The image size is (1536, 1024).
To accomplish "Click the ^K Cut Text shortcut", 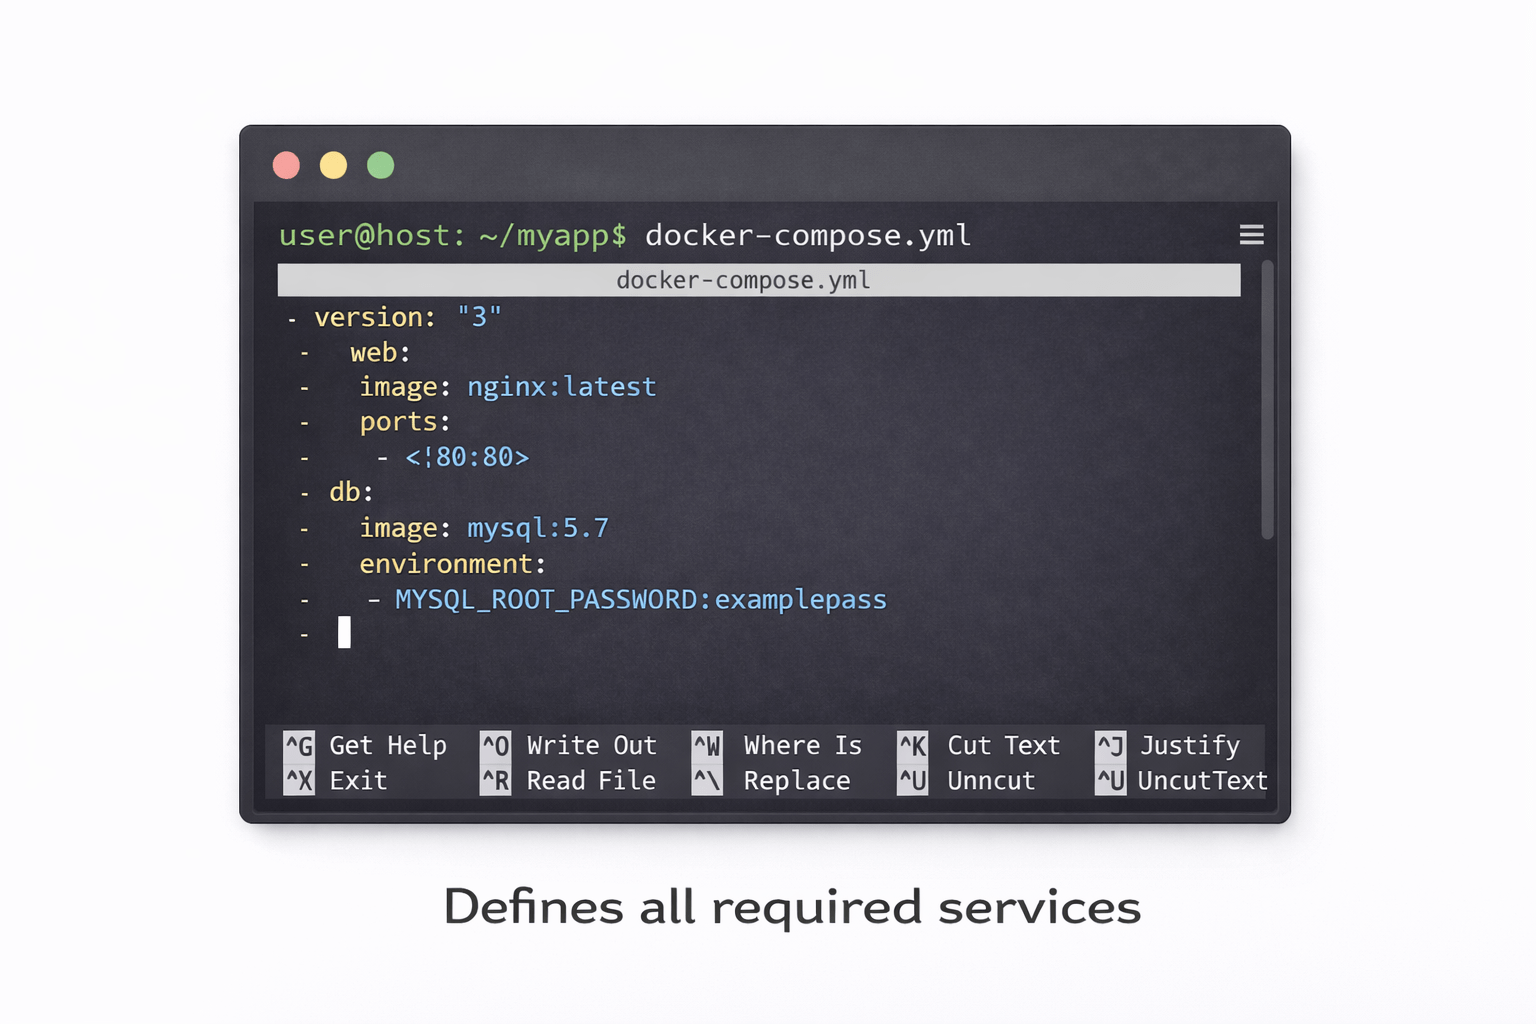I will click(978, 745).
